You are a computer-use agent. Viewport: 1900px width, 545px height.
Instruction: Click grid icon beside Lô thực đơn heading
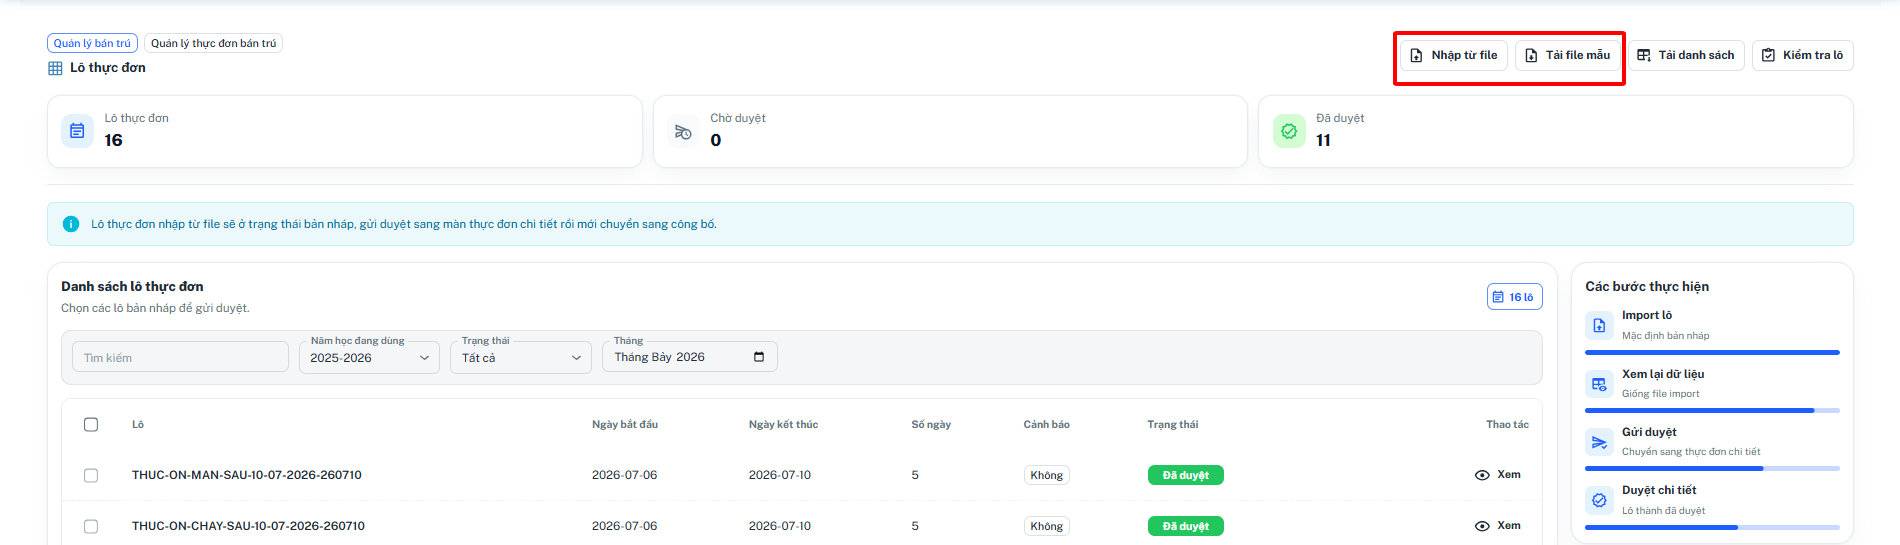55,68
